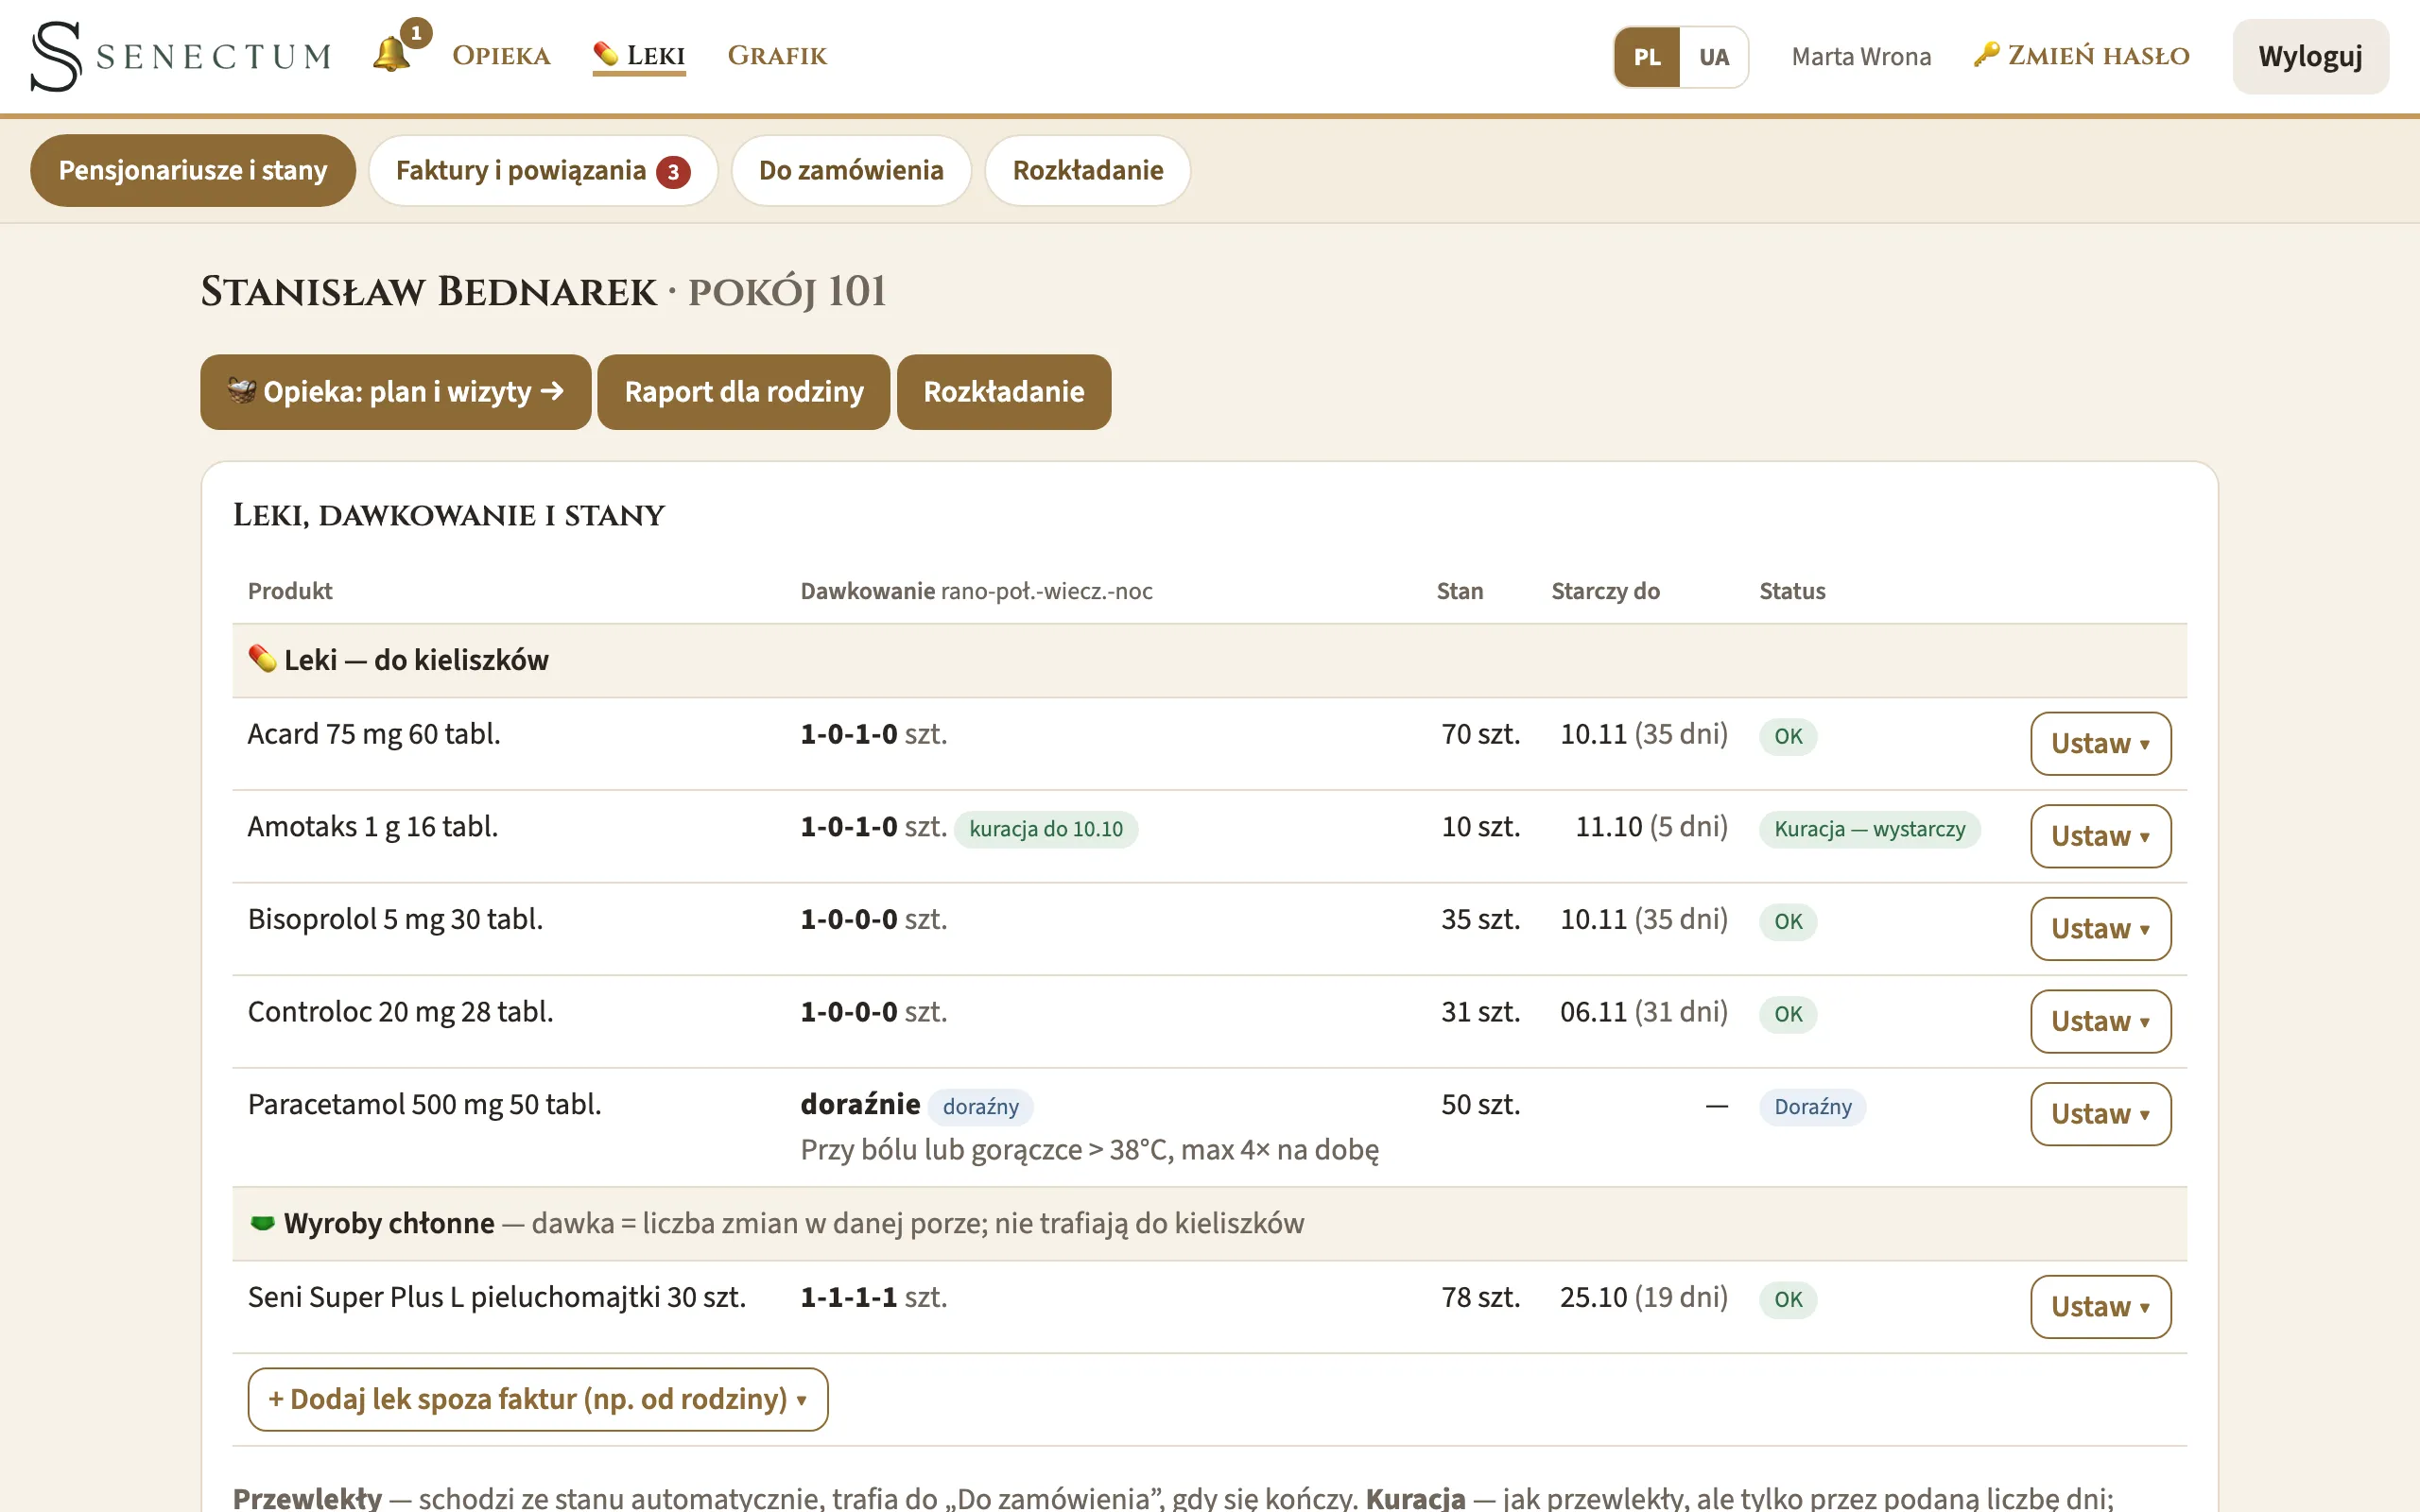Click the pill icon next to Leki
Image resolution: width=2420 pixels, height=1512 pixels.
(605, 54)
